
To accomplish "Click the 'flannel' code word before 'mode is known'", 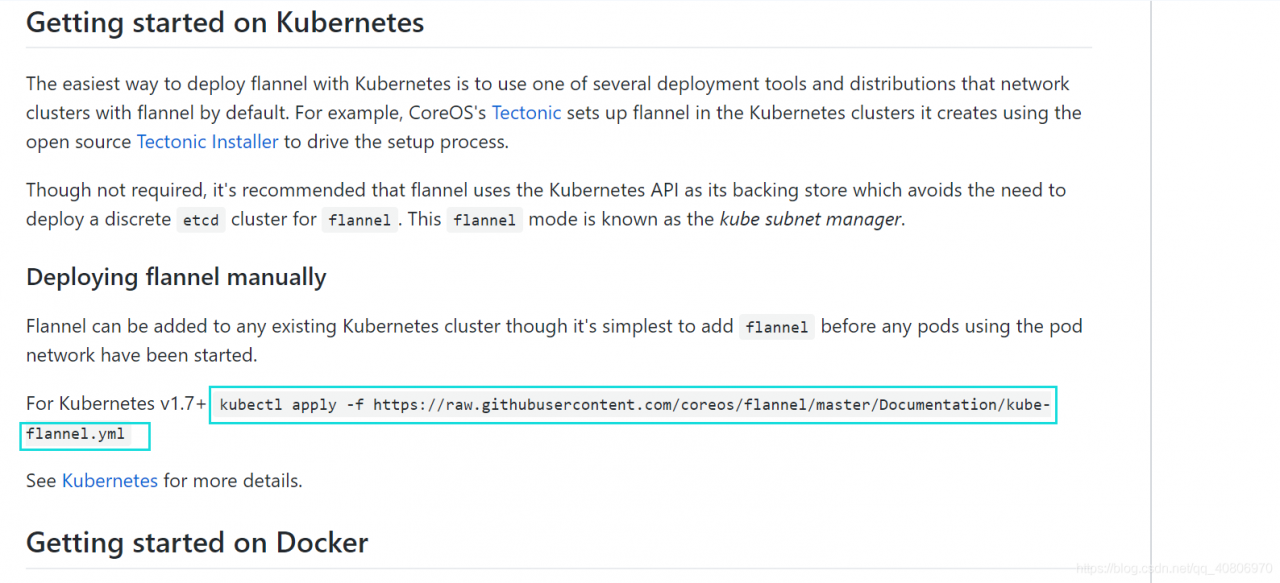I will pos(485,220).
